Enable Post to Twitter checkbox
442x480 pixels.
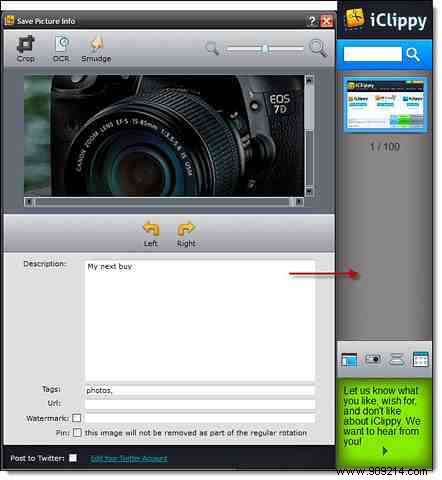73,458
